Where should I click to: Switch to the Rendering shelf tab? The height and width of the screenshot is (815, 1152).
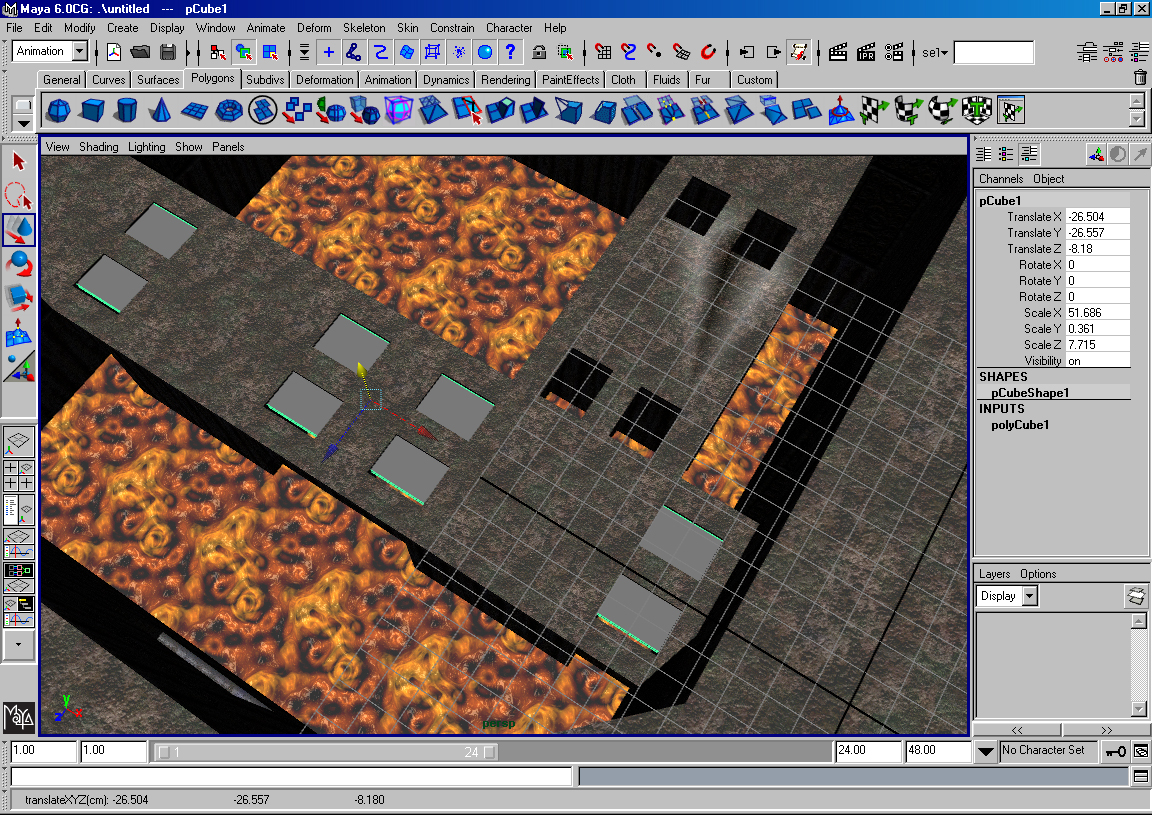click(505, 80)
